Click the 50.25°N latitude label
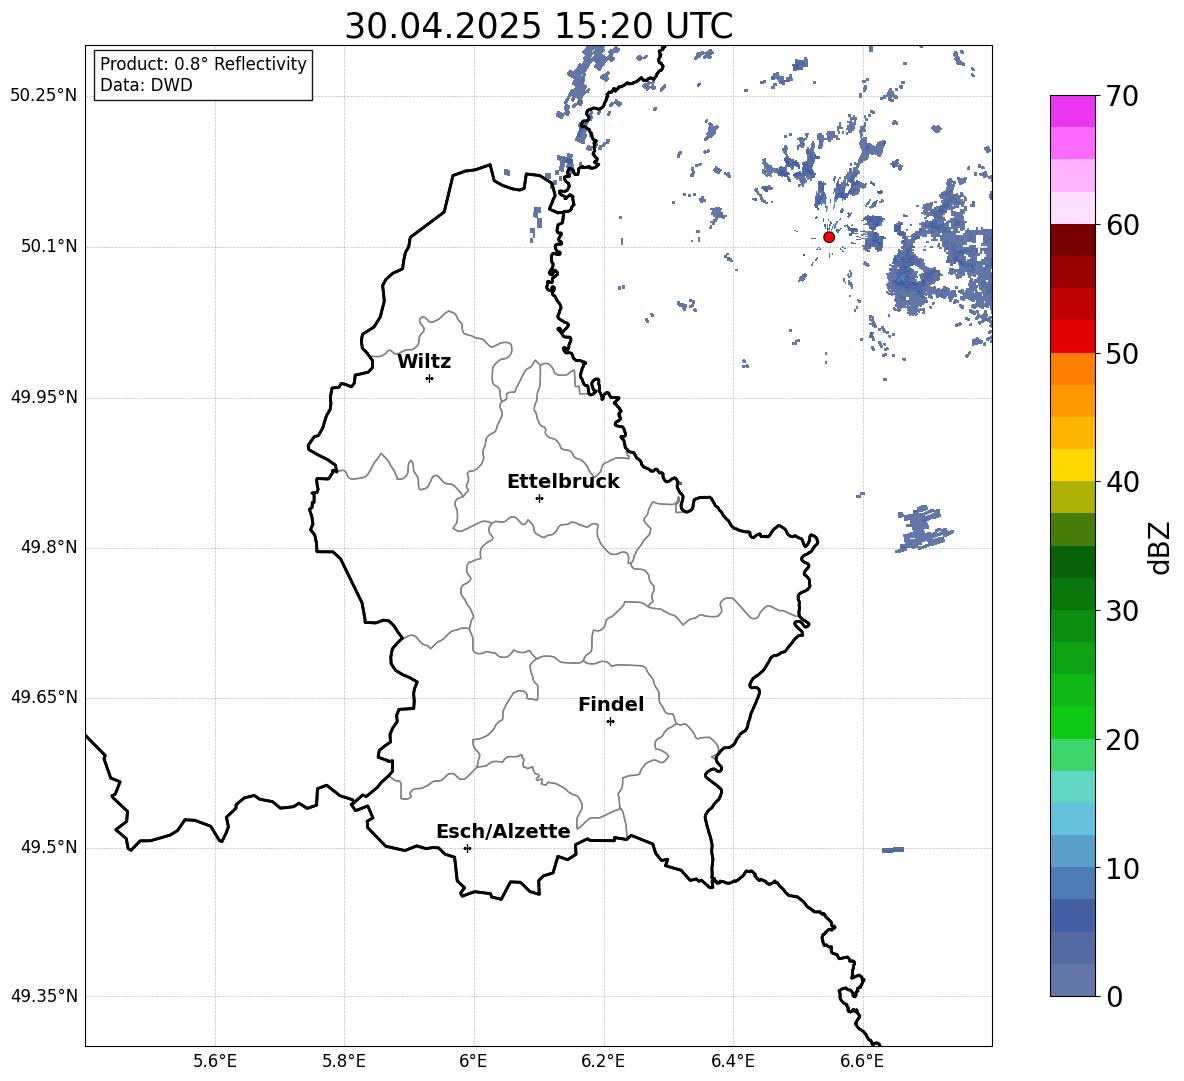The image size is (1184, 1081). pos(44,96)
